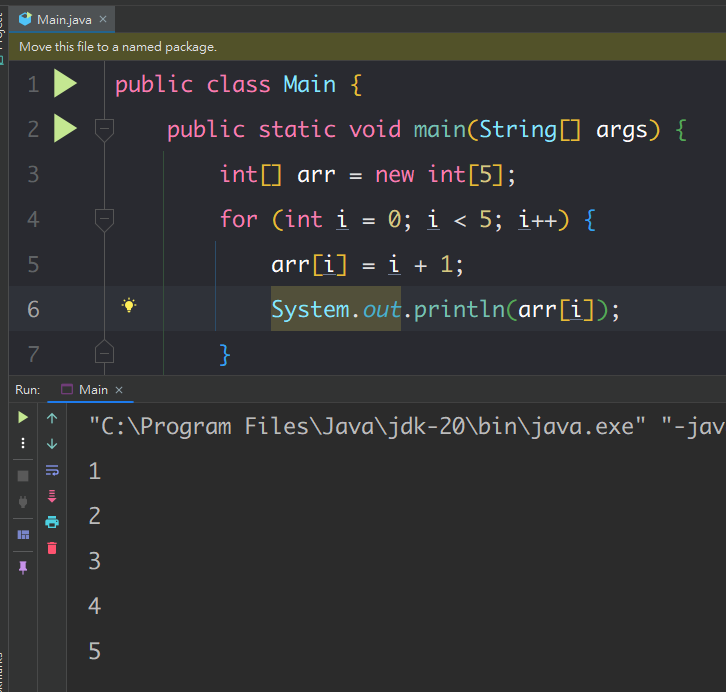
Task: Pin the Run tab with the pin icon
Action: [23, 567]
